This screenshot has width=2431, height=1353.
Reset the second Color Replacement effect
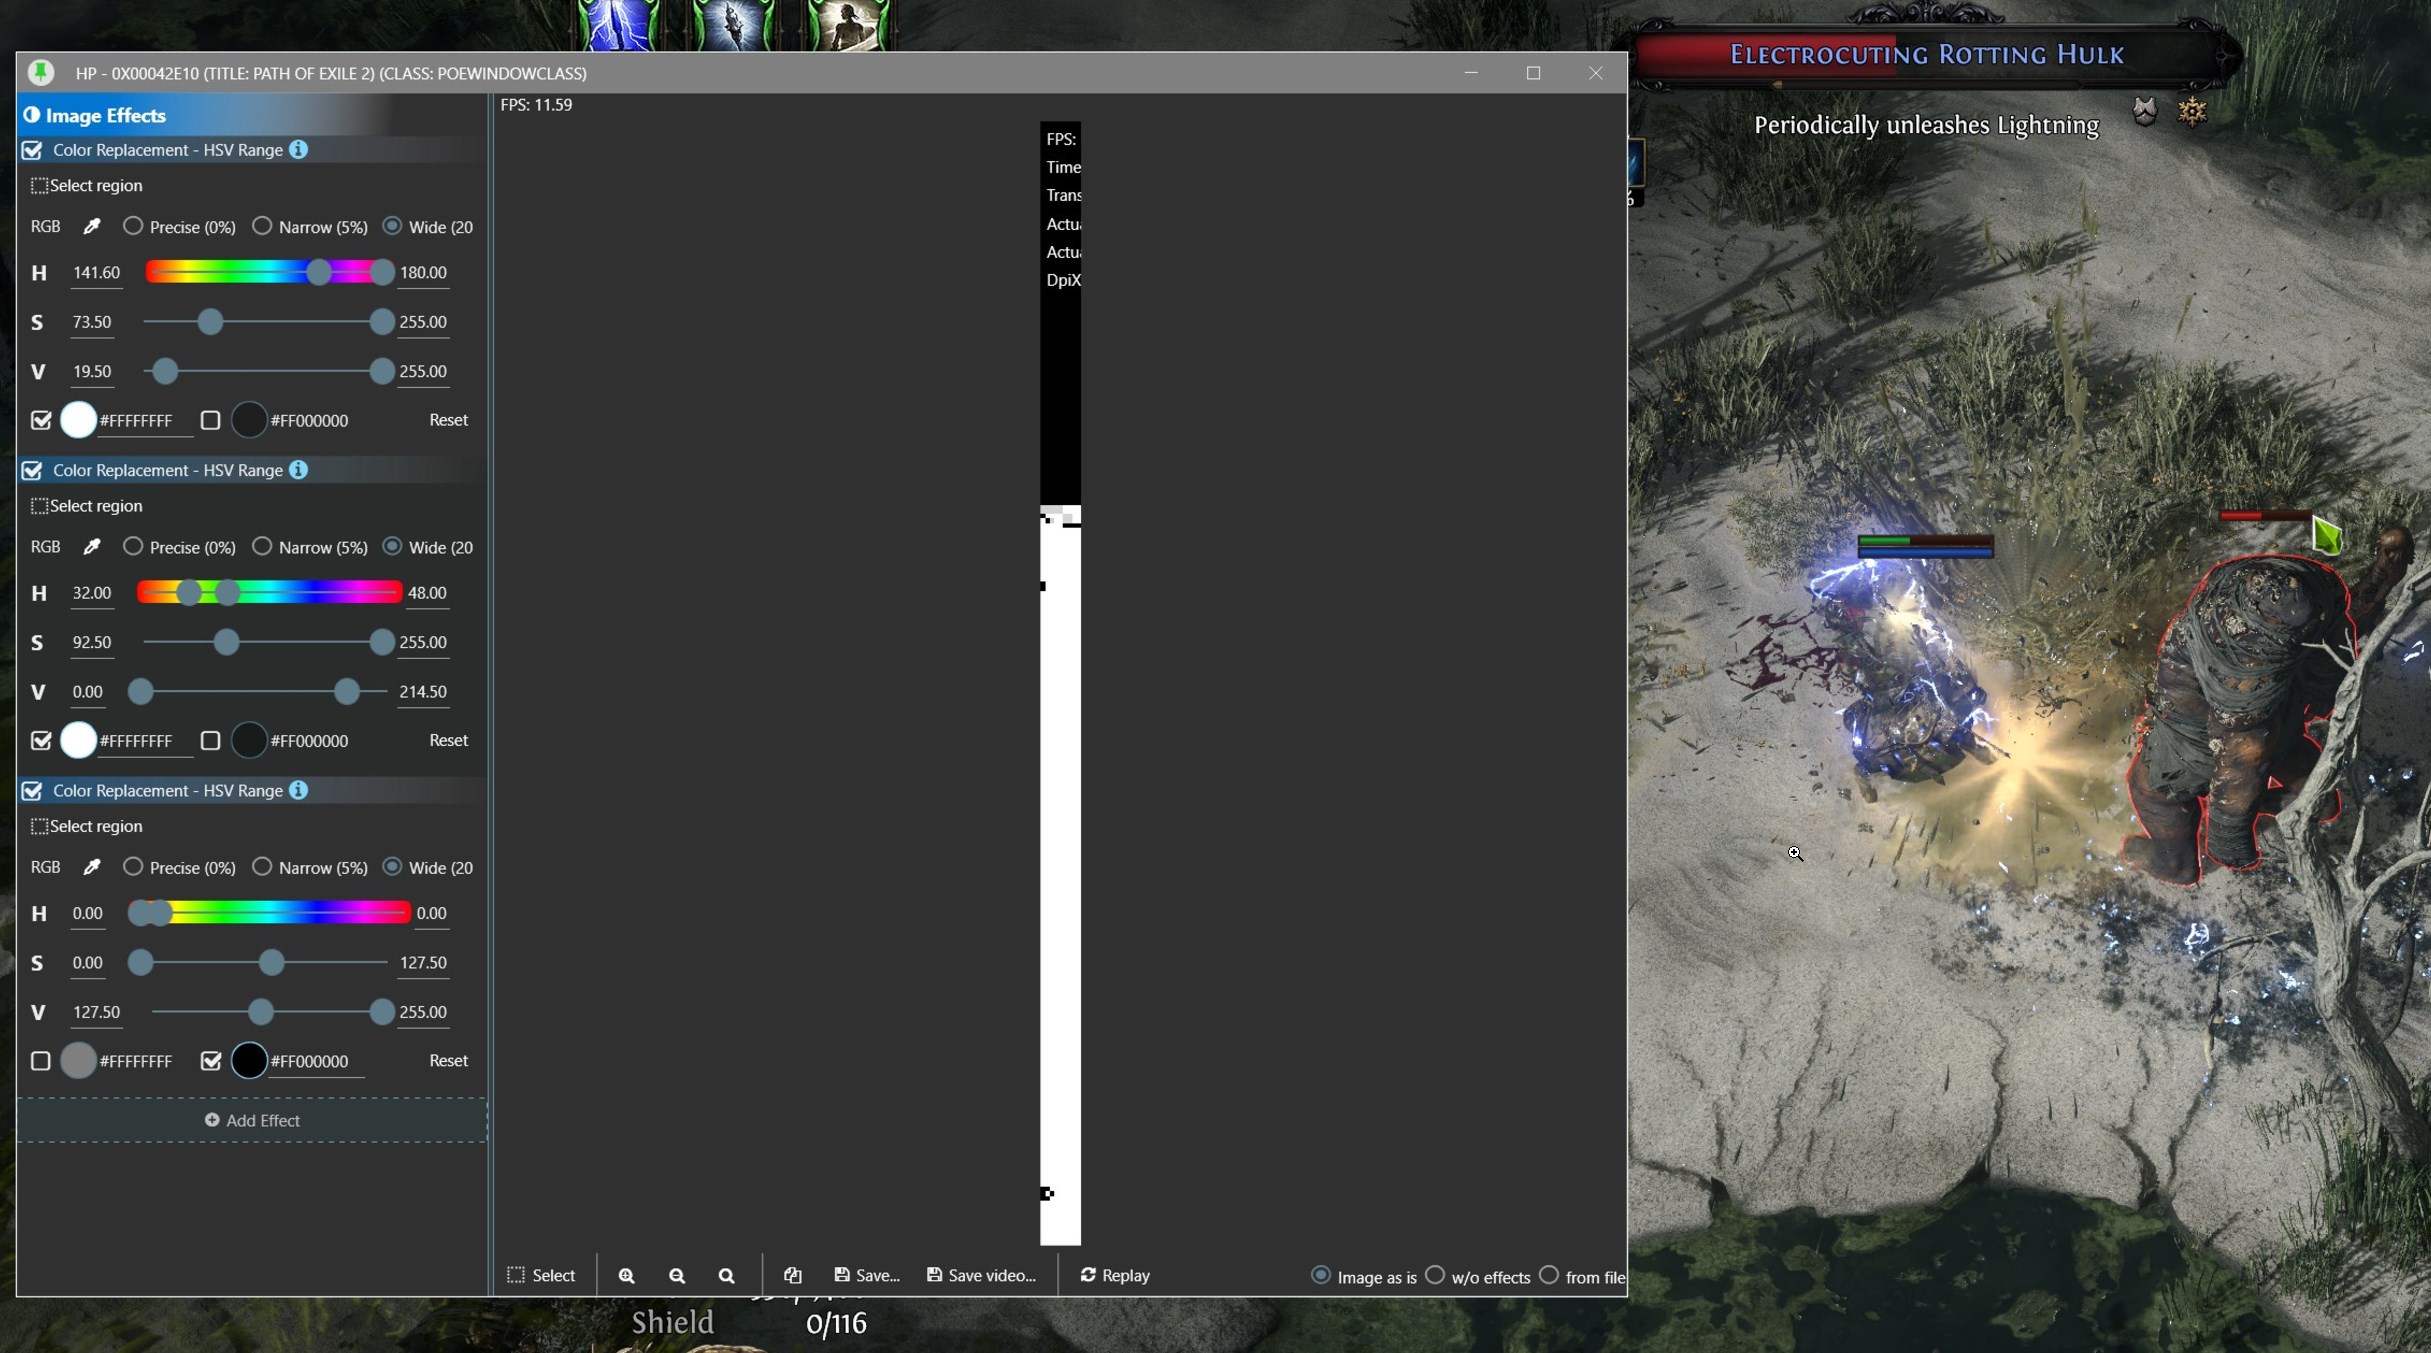[x=448, y=740]
